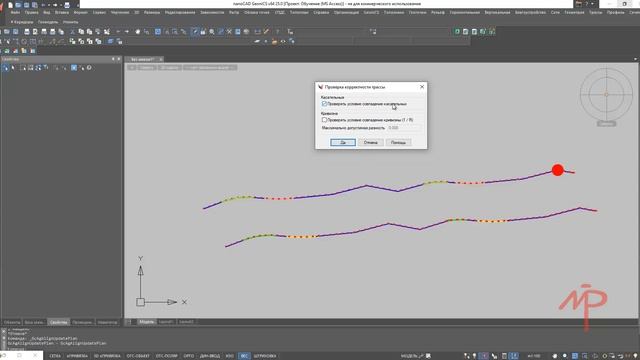Click the Open file icon in title bar

point(18,5)
